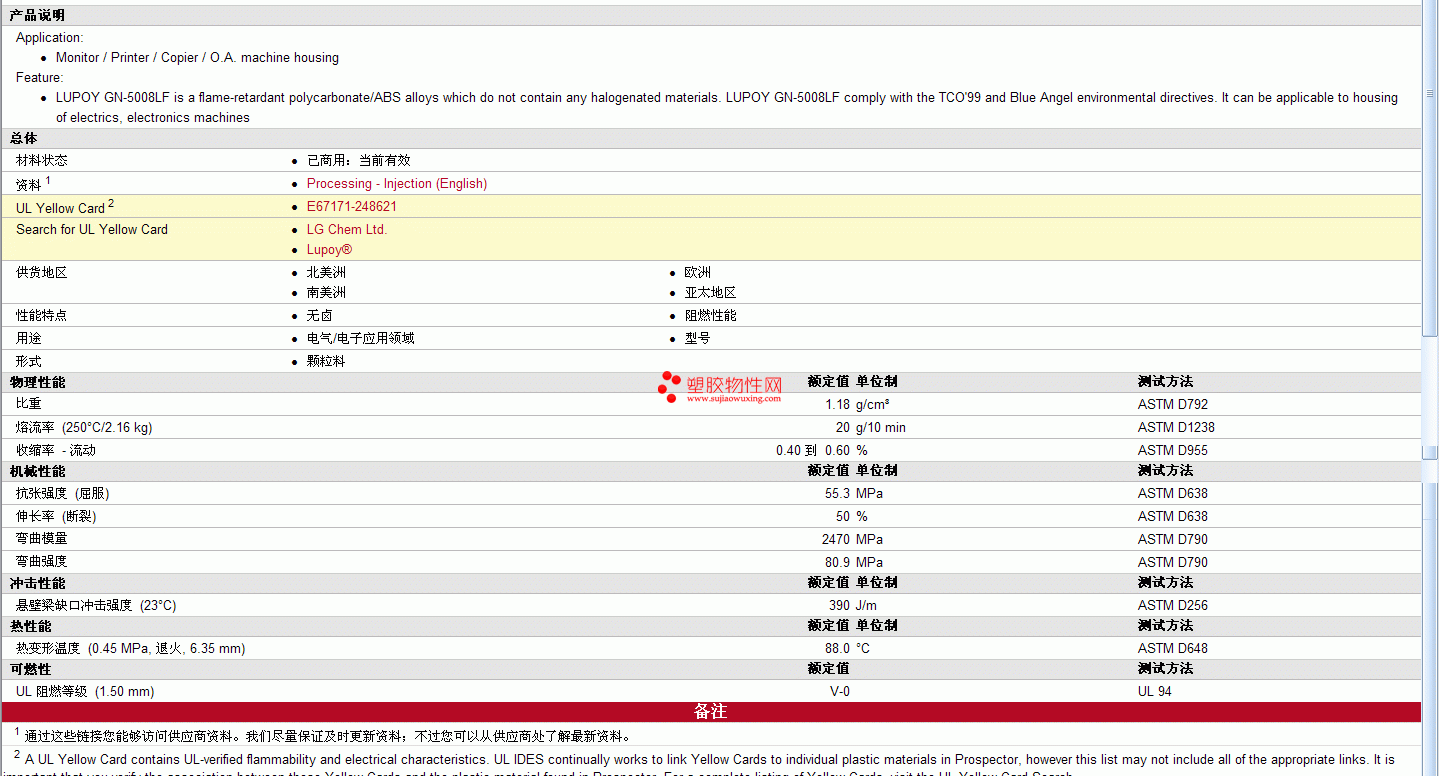Click the ASTM D648 test method
This screenshot has width=1439, height=776.
[x=1173, y=648]
